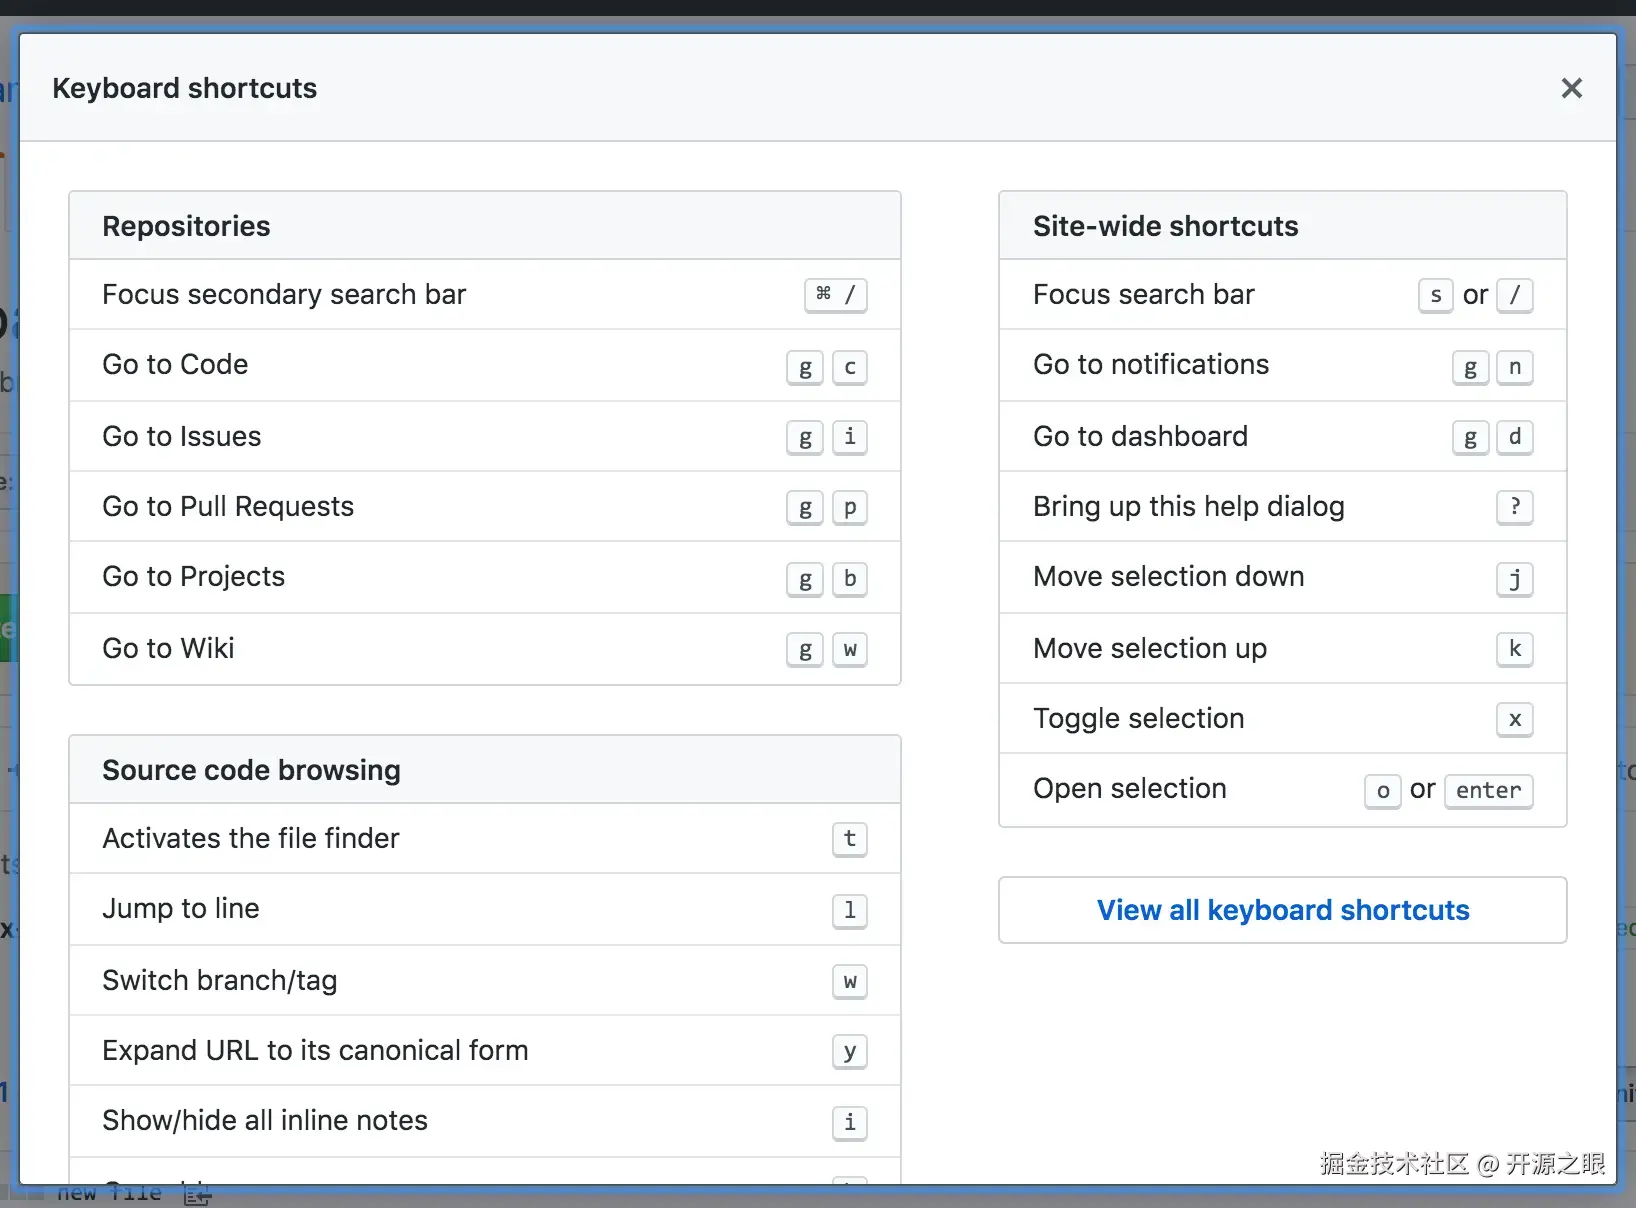Click the 'p' key for Go to Pull Requests

[849, 508]
